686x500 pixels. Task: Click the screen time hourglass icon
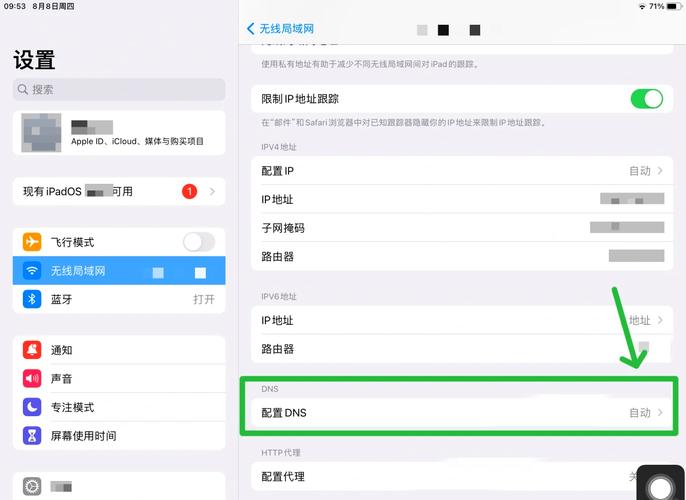[32, 436]
